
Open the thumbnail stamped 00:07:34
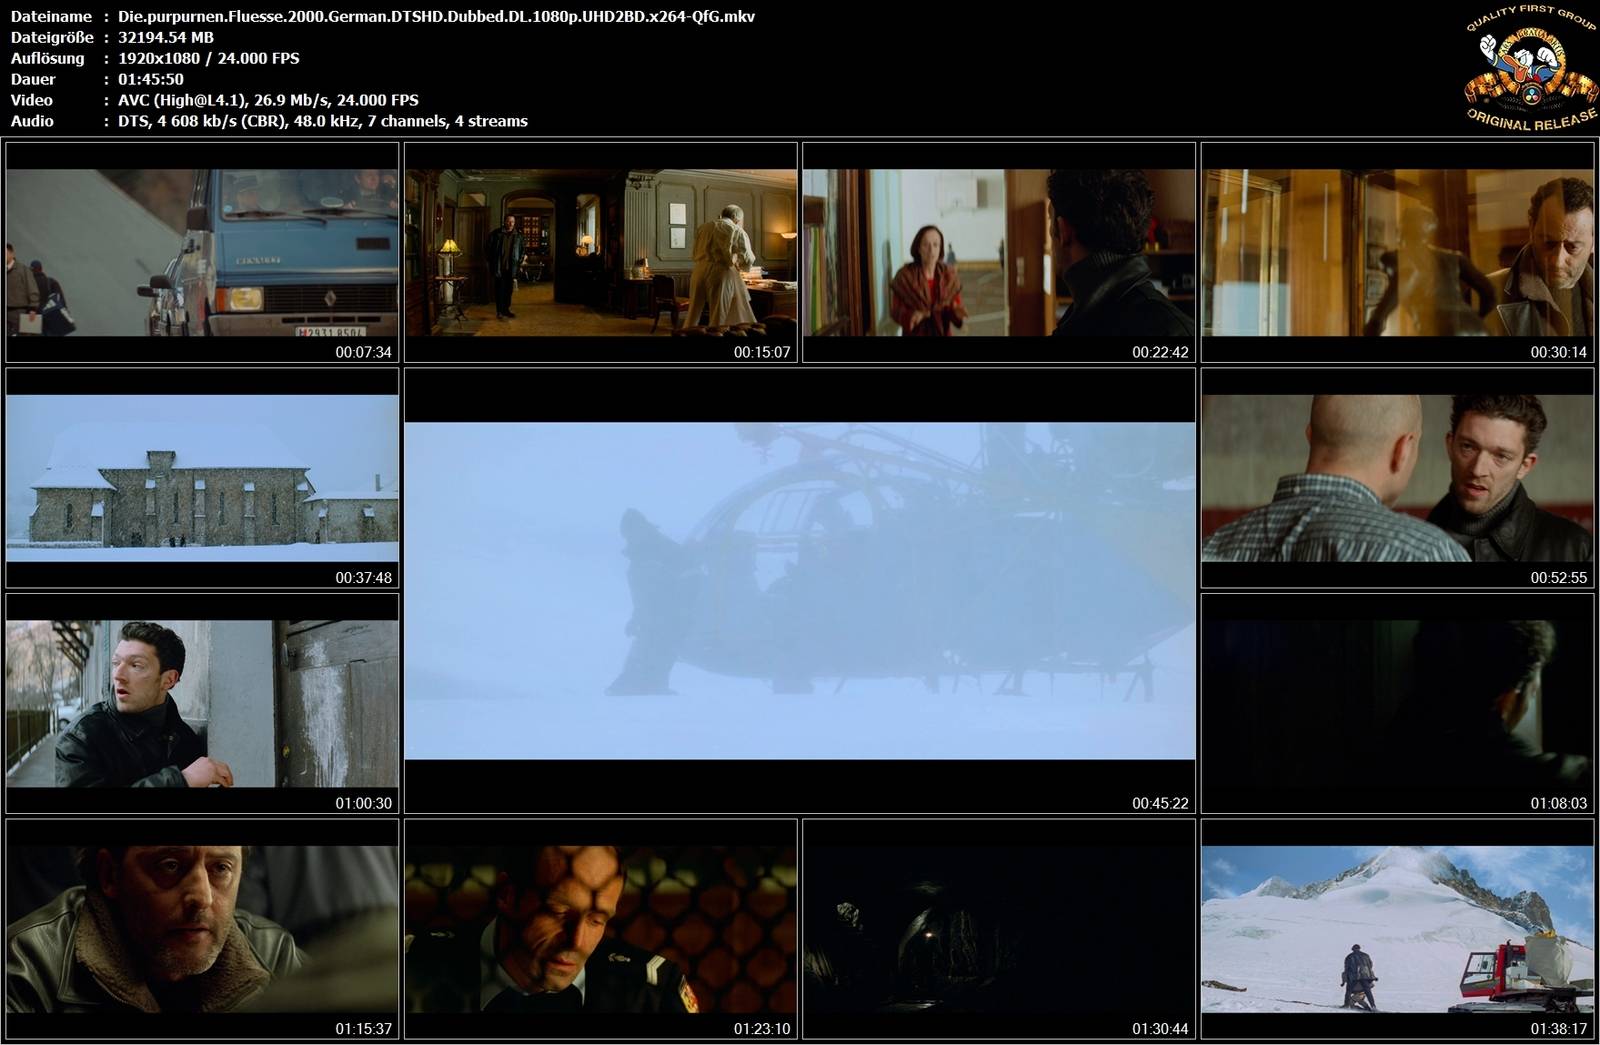(x=202, y=252)
